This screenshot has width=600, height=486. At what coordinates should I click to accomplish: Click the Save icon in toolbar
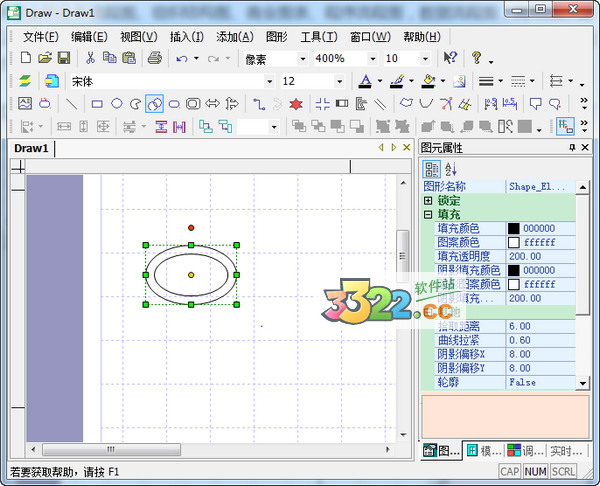pyautogui.click(x=63, y=59)
